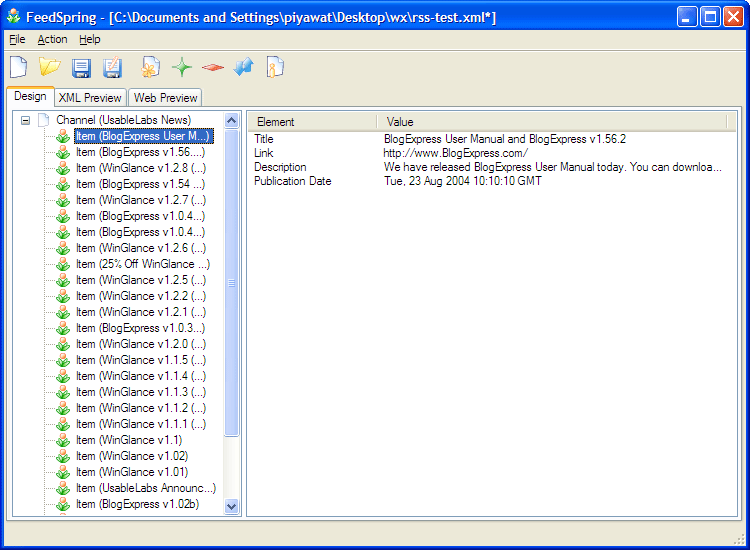Select the Link element row
The height and width of the screenshot is (550, 750).
[x=492, y=153]
